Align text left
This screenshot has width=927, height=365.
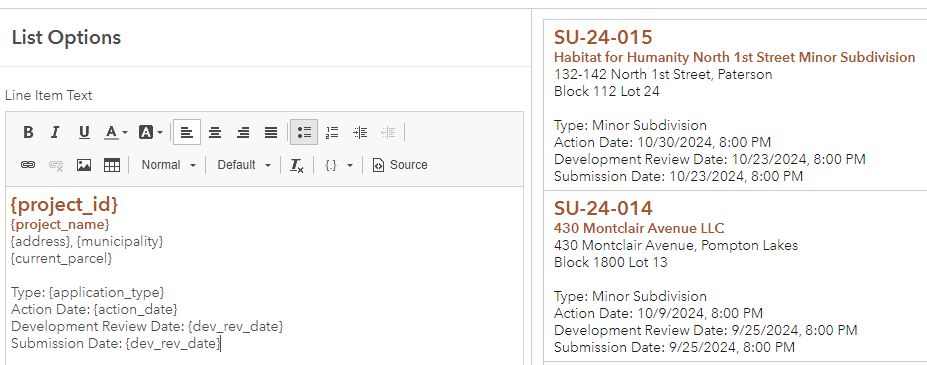click(x=187, y=132)
